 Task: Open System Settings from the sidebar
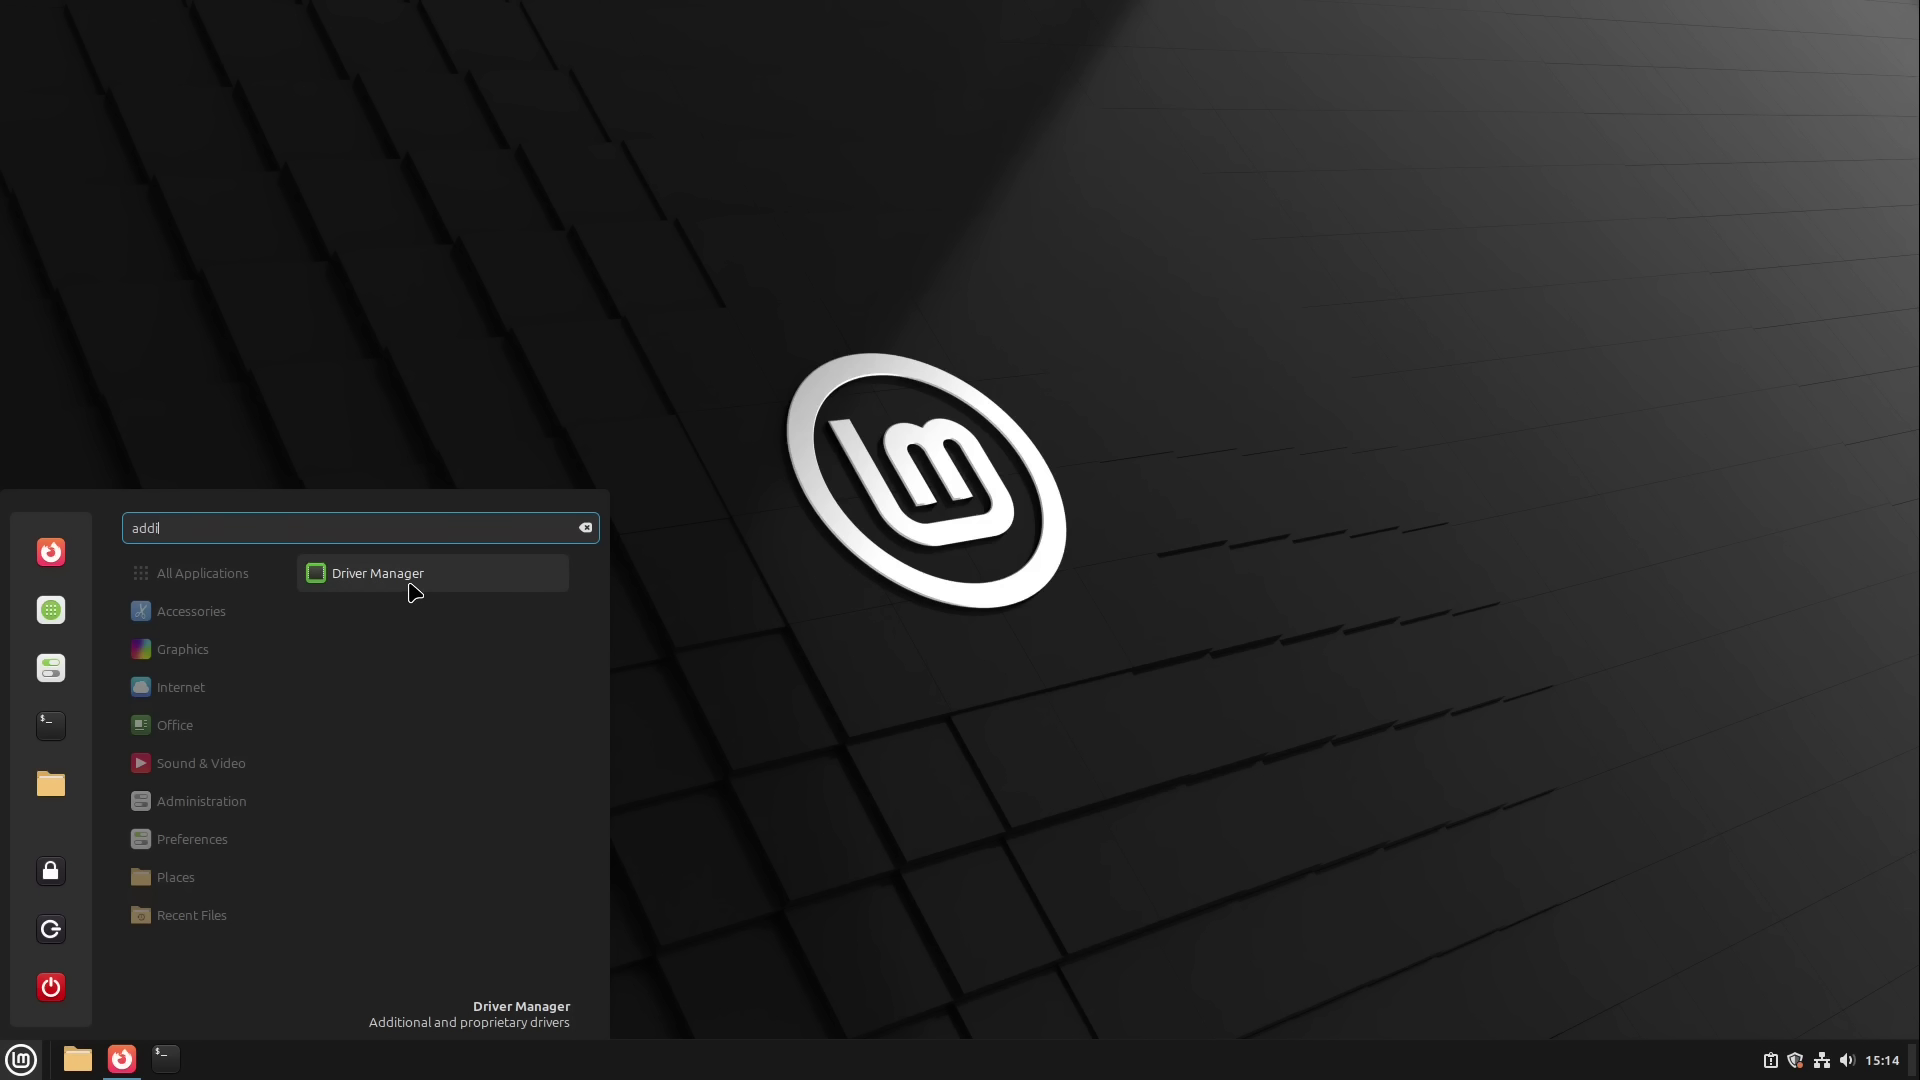click(x=51, y=668)
